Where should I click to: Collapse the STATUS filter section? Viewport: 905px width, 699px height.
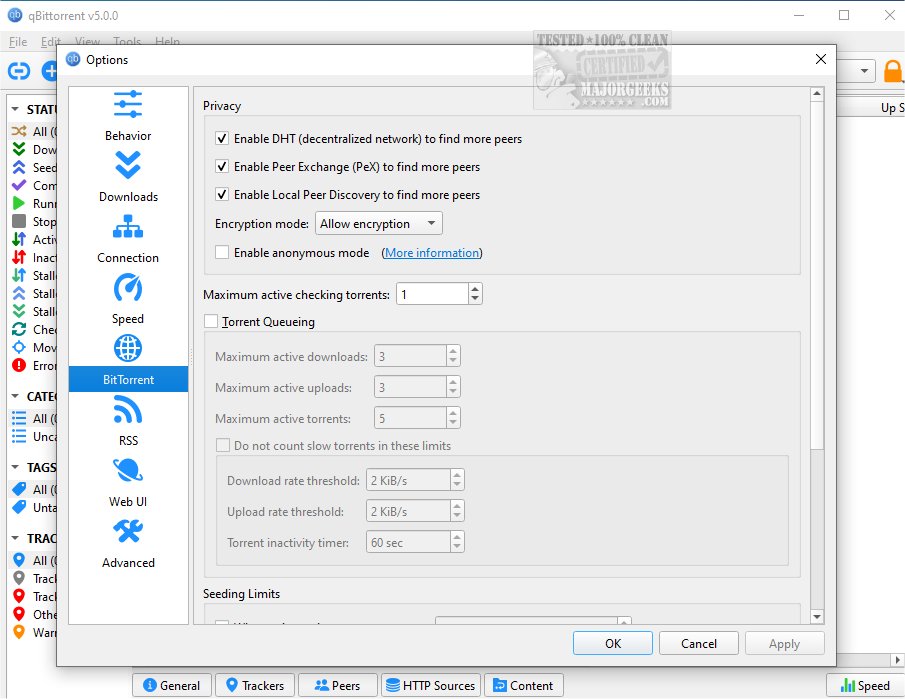(15, 109)
